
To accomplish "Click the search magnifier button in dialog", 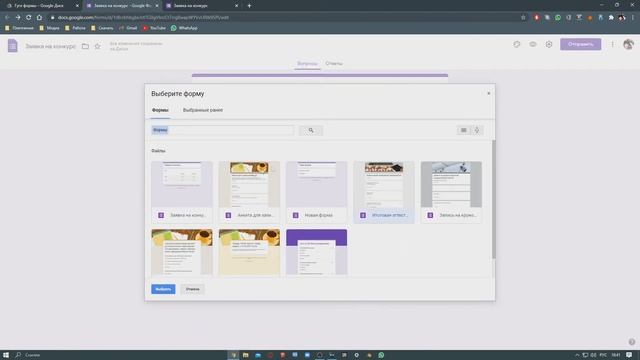I will 311,130.
